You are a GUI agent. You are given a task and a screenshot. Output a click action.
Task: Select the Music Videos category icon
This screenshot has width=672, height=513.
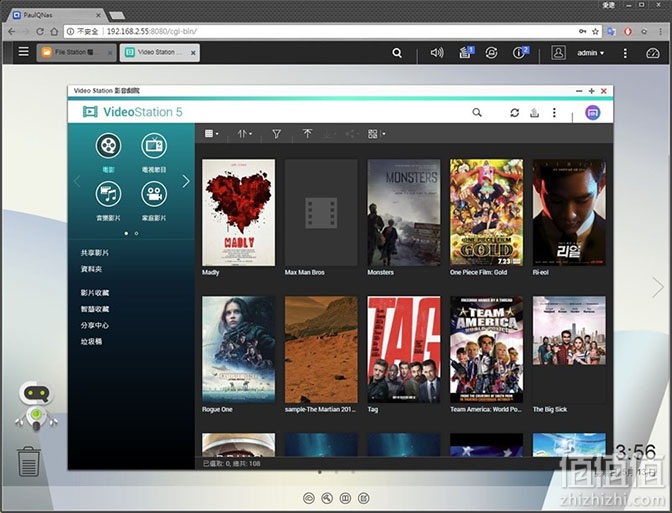(108, 194)
